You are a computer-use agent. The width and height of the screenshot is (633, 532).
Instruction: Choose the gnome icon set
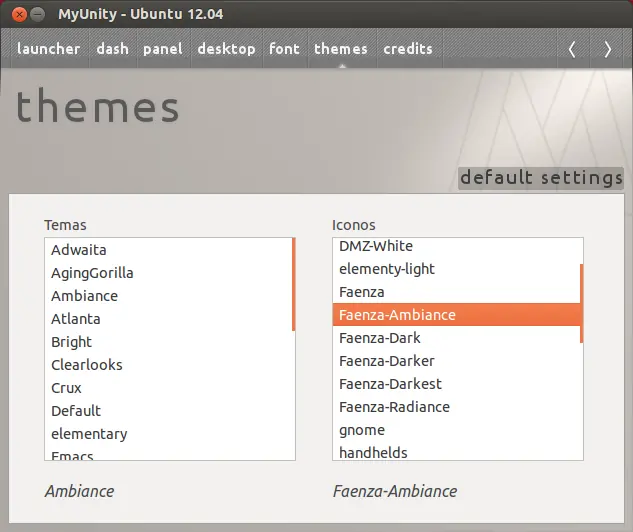(456, 430)
